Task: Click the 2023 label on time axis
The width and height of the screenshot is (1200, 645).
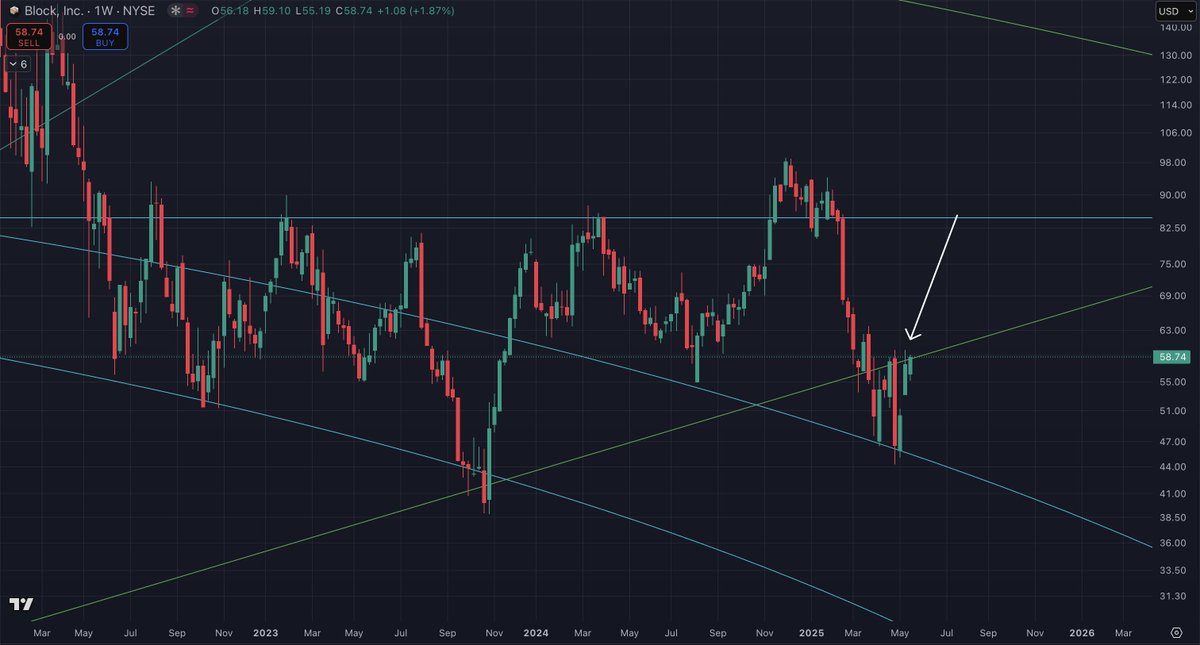Action: (x=265, y=633)
